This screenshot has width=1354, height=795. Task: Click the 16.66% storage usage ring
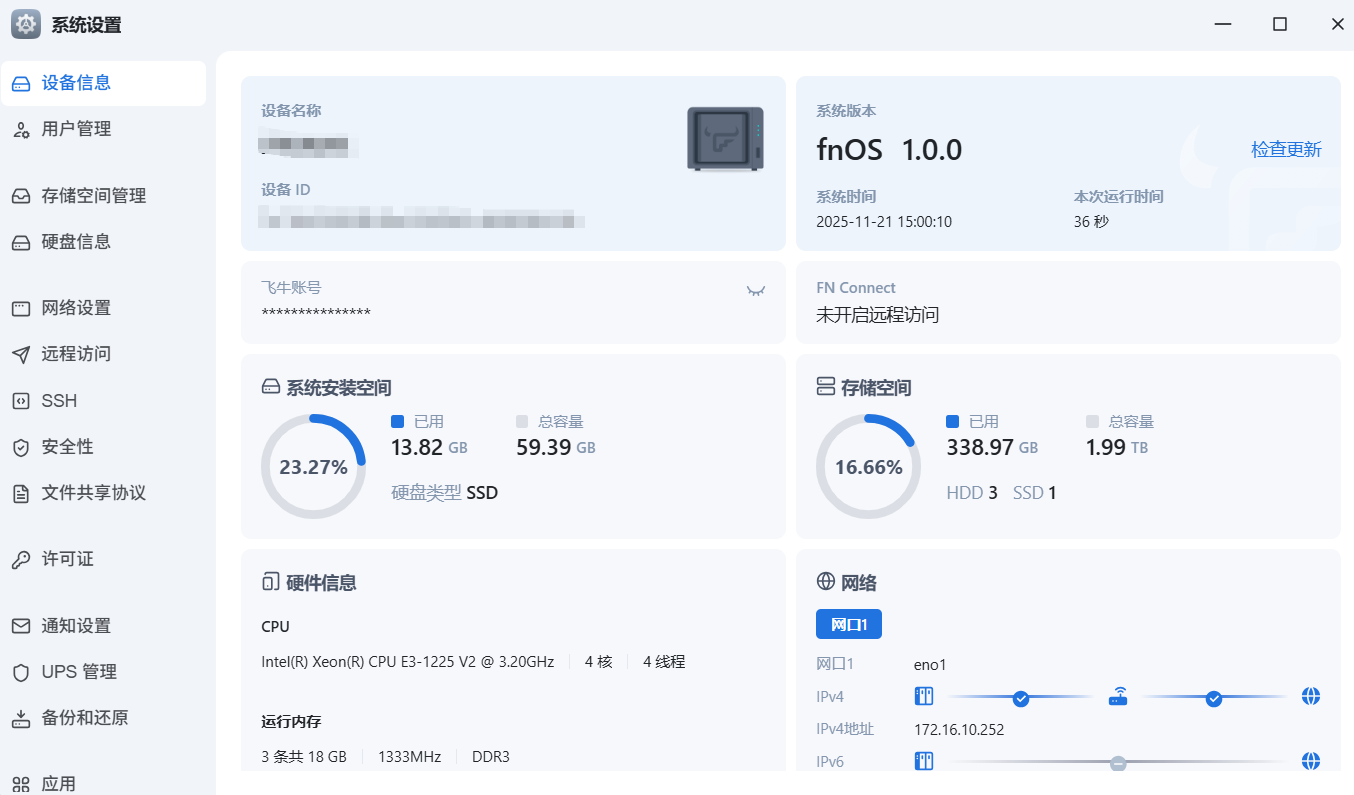[x=868, y=466]
